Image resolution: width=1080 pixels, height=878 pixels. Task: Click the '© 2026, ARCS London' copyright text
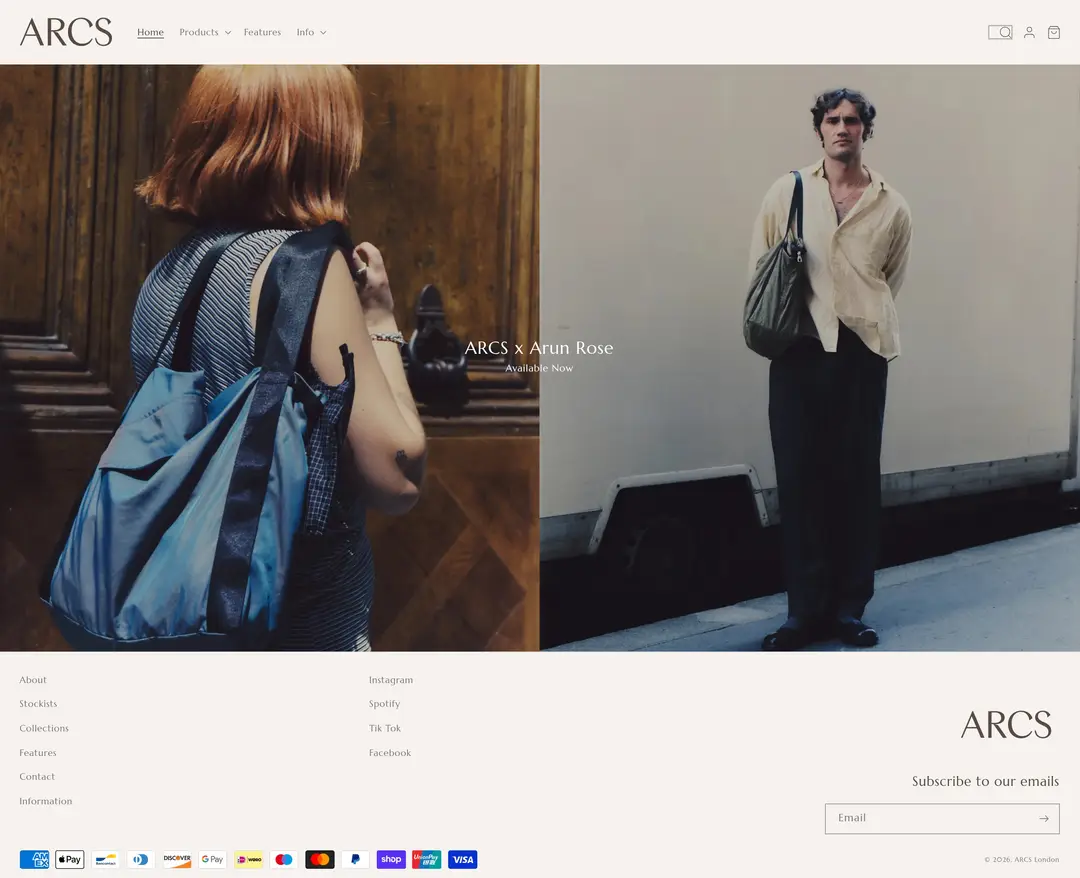pyautogui.click(x=1022, y=859)
